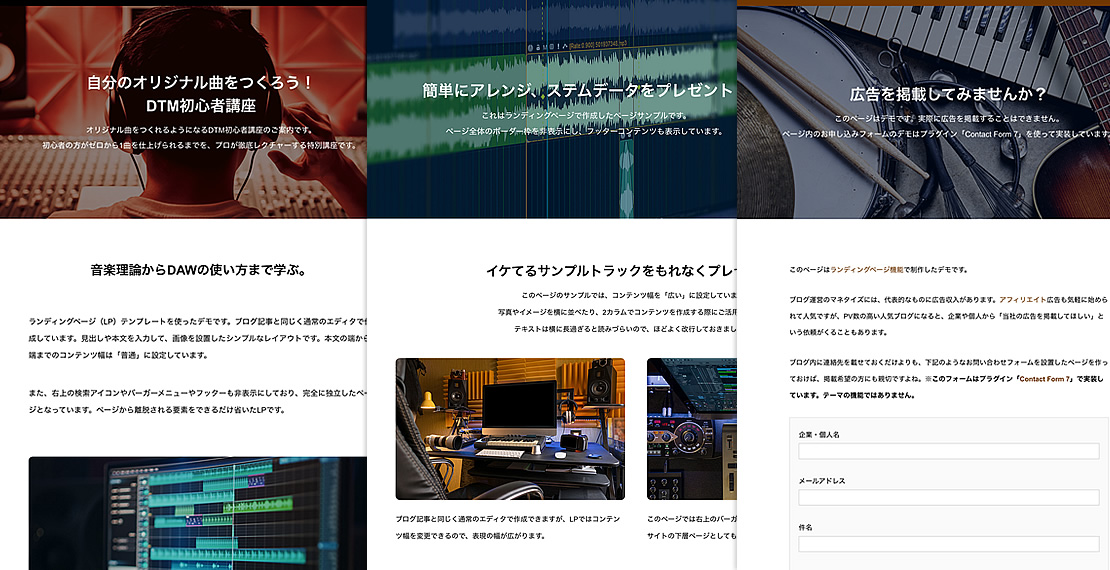Click the hero line 自分のオリジナル曲をつくろう！
Image resolution: width=1110 pixels, height=570 pixels.
(x=200, y=83)
